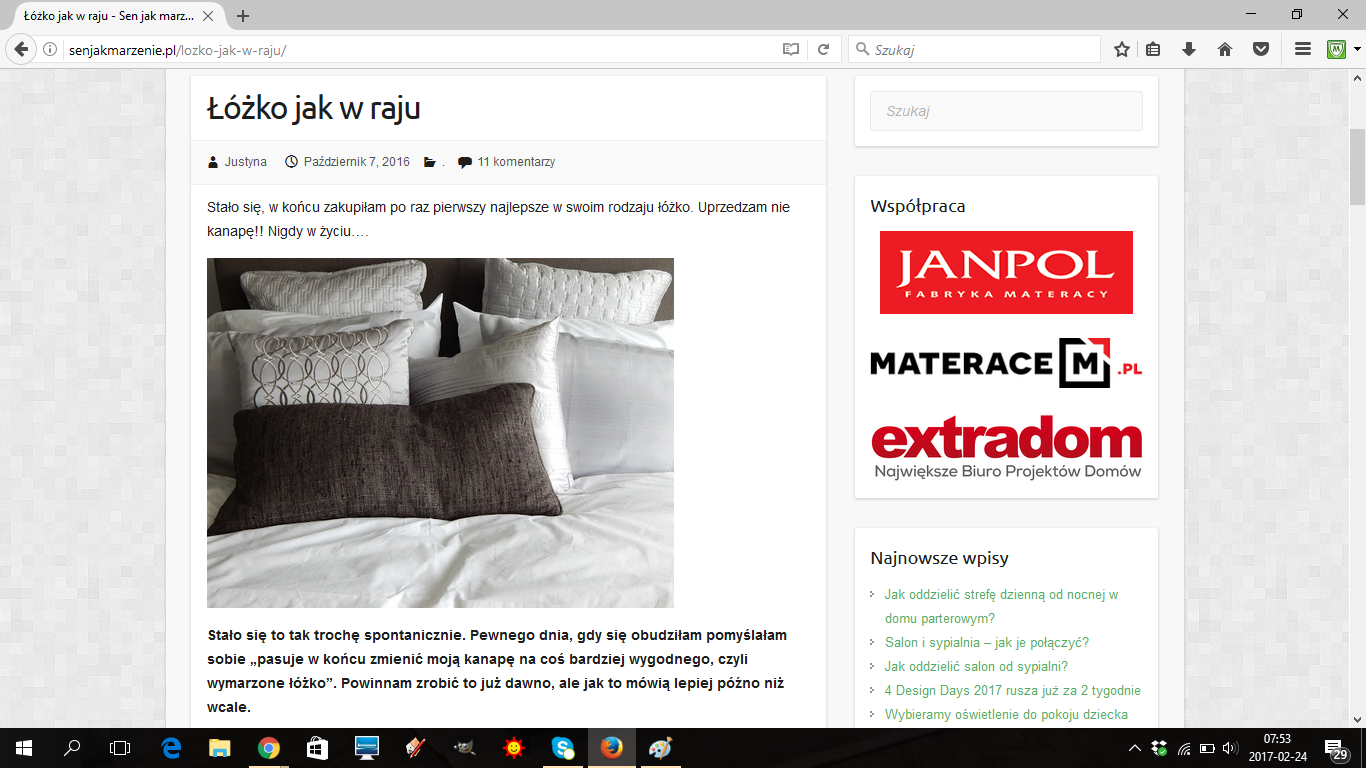This screenshot has height=768, width=1366.
Task: Click the site info icon in address bar
Action: coord(51,49)
